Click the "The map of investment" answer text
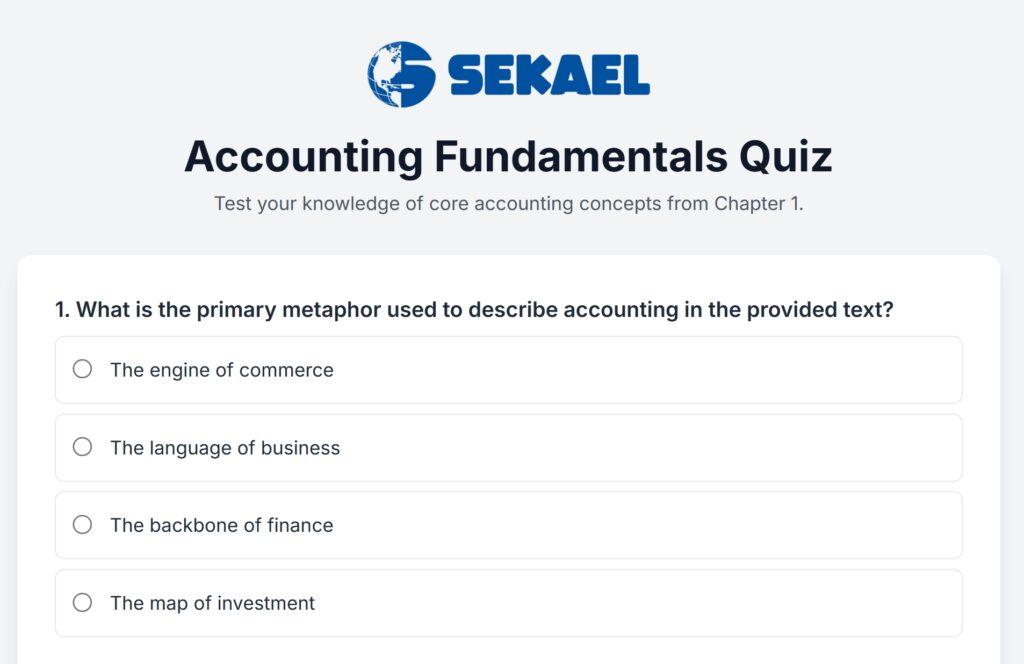1024x664 pixels. click(212, 603)
